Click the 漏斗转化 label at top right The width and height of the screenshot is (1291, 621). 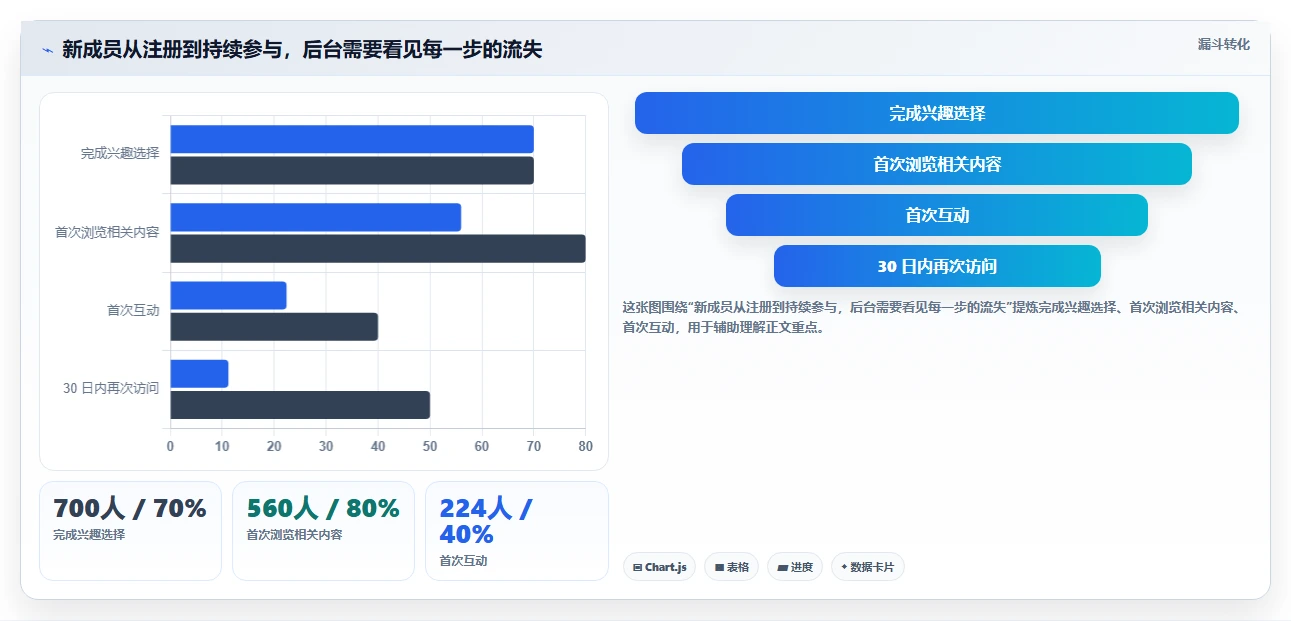pyautogui.click(x=1224, y=44)
